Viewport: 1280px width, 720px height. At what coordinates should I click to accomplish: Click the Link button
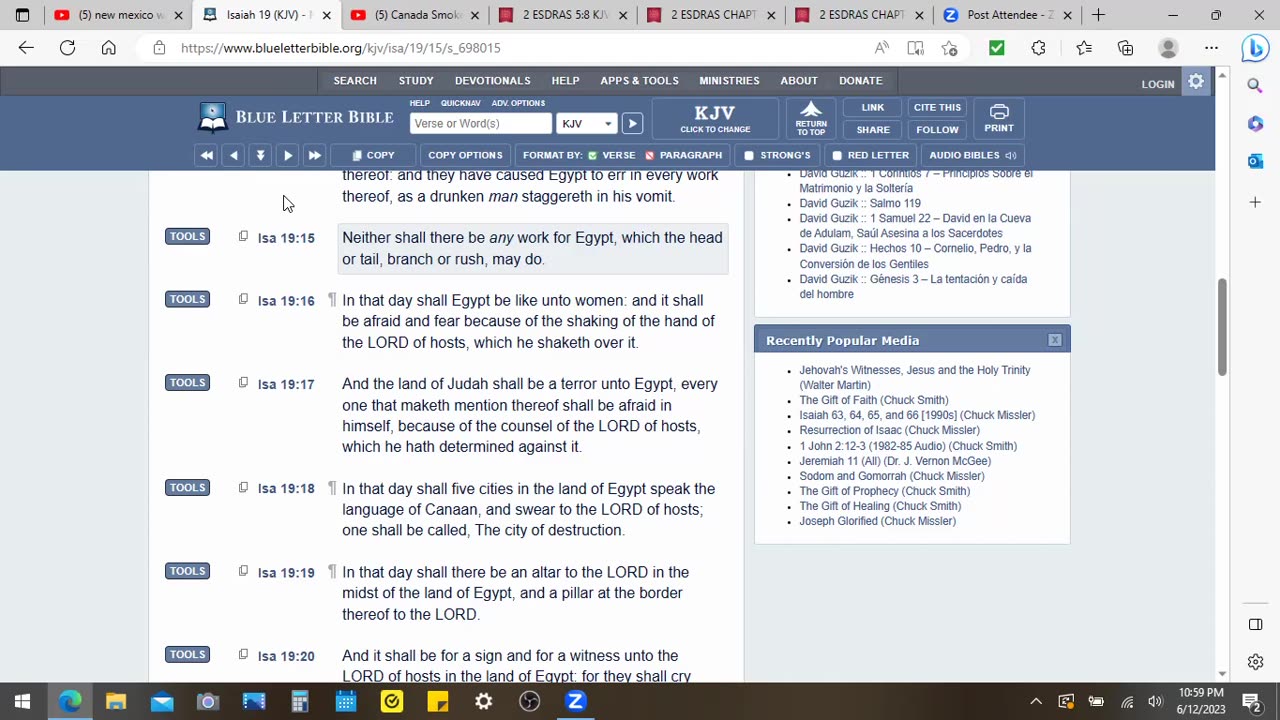click(x=873, y=108)
